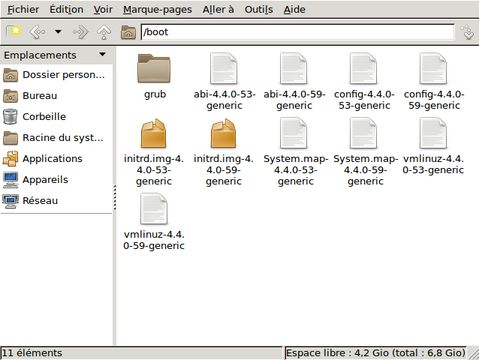Open the Outils menu

click(x=259, y=9)
